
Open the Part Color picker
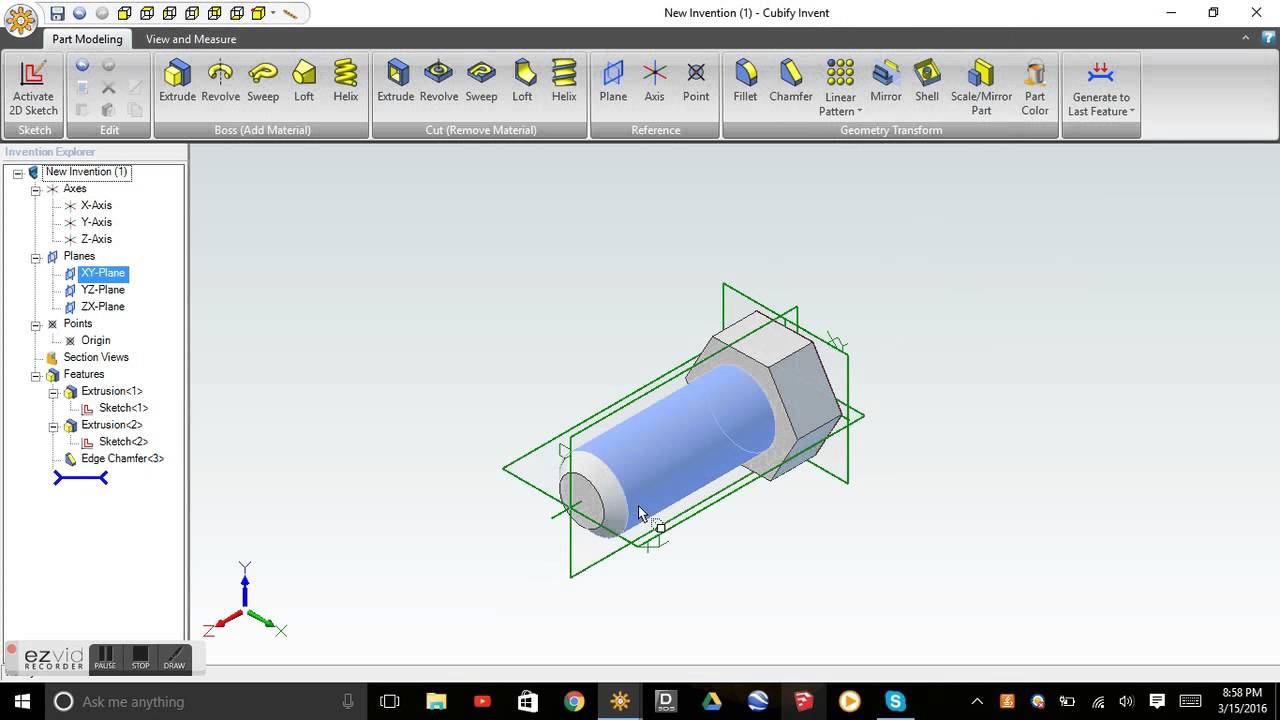[x=1035, y=88]
